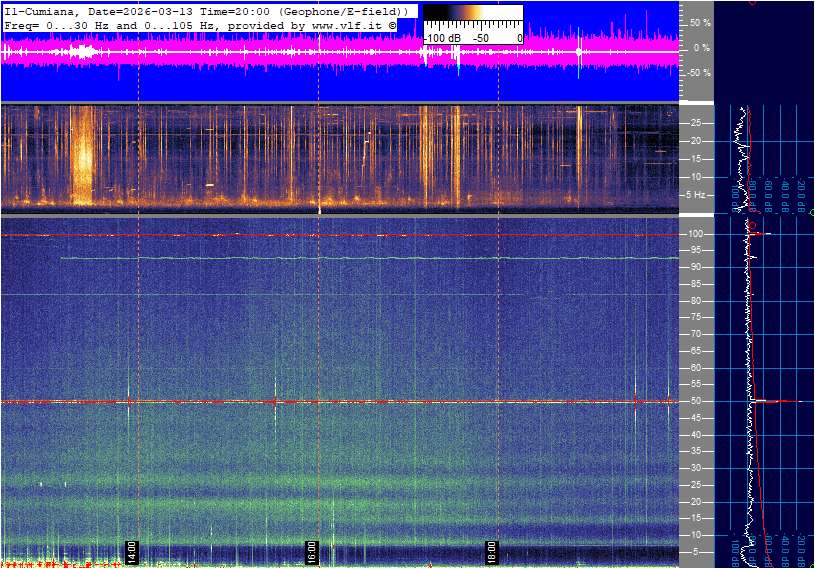Click the 50 Hz frequency axis label
The width and height of the screenshot is (815, 569).
click(x=697, y=401)
